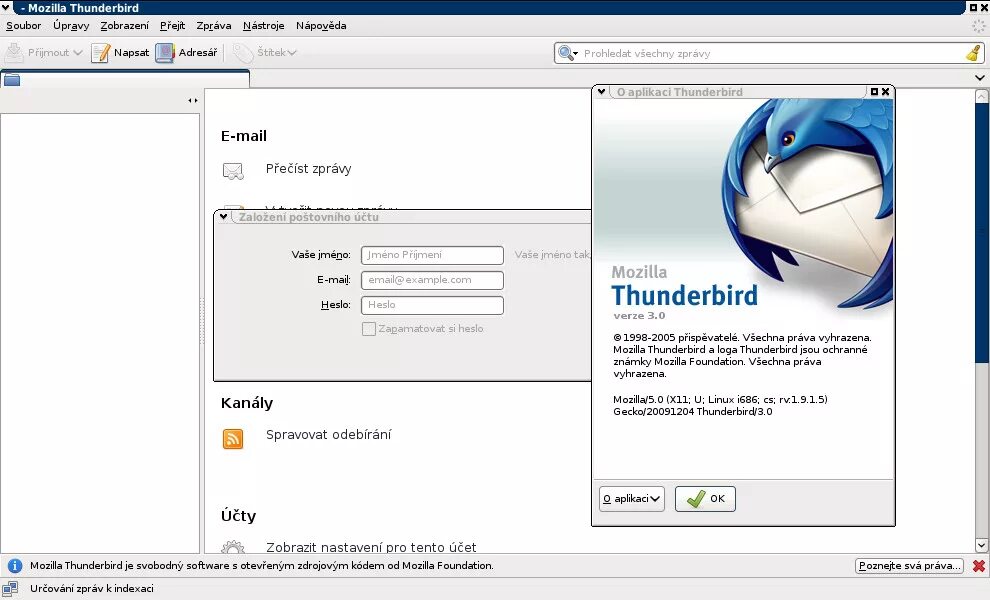Click the Přečíst zprávy envelope icon
The image size is (990, 600).
point(233,171)
